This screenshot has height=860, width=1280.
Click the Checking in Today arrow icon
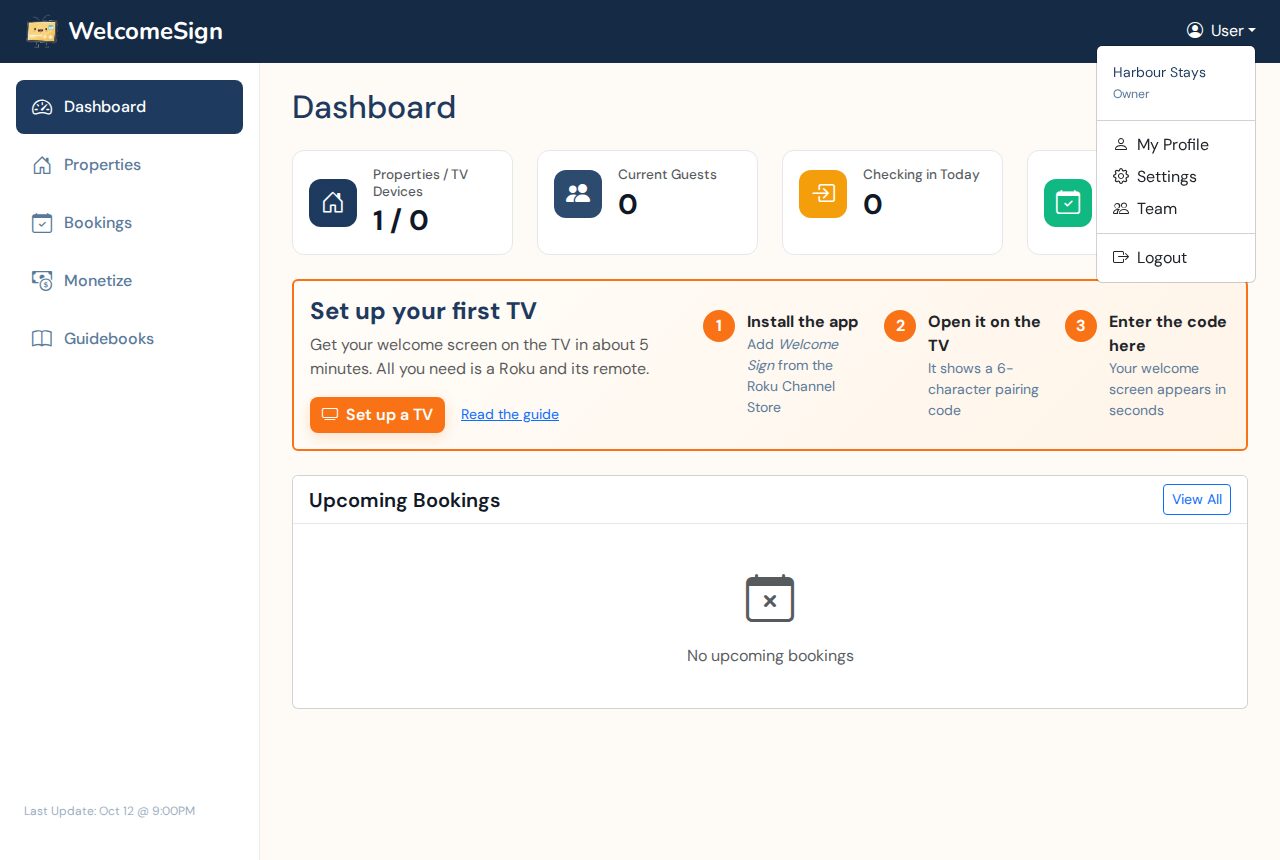click(823, 194)
